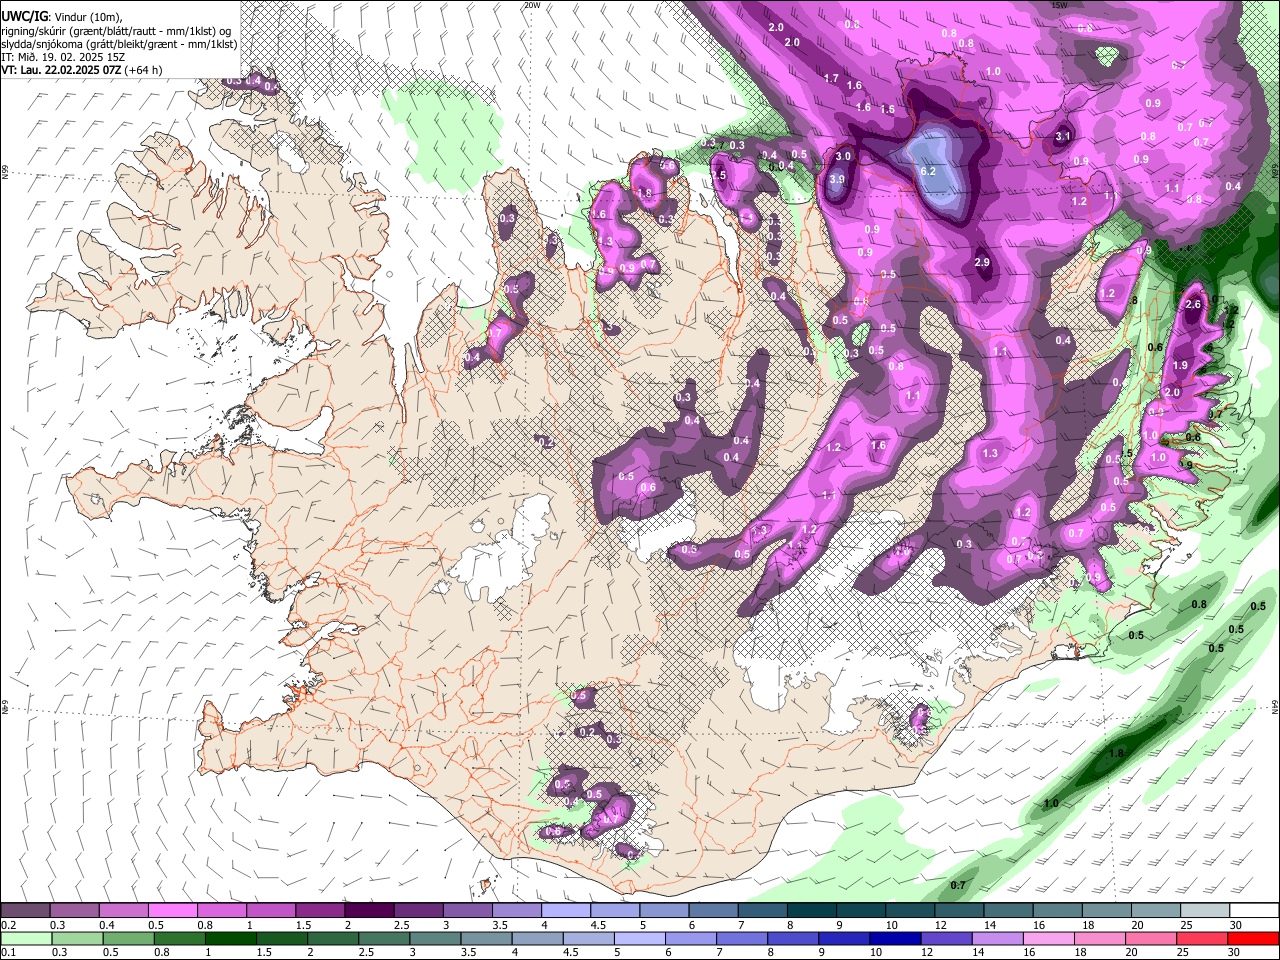1280x960 pixels.
Task: Click the 'slydda/snjókoma' legend description line
Action: [119, 44]
